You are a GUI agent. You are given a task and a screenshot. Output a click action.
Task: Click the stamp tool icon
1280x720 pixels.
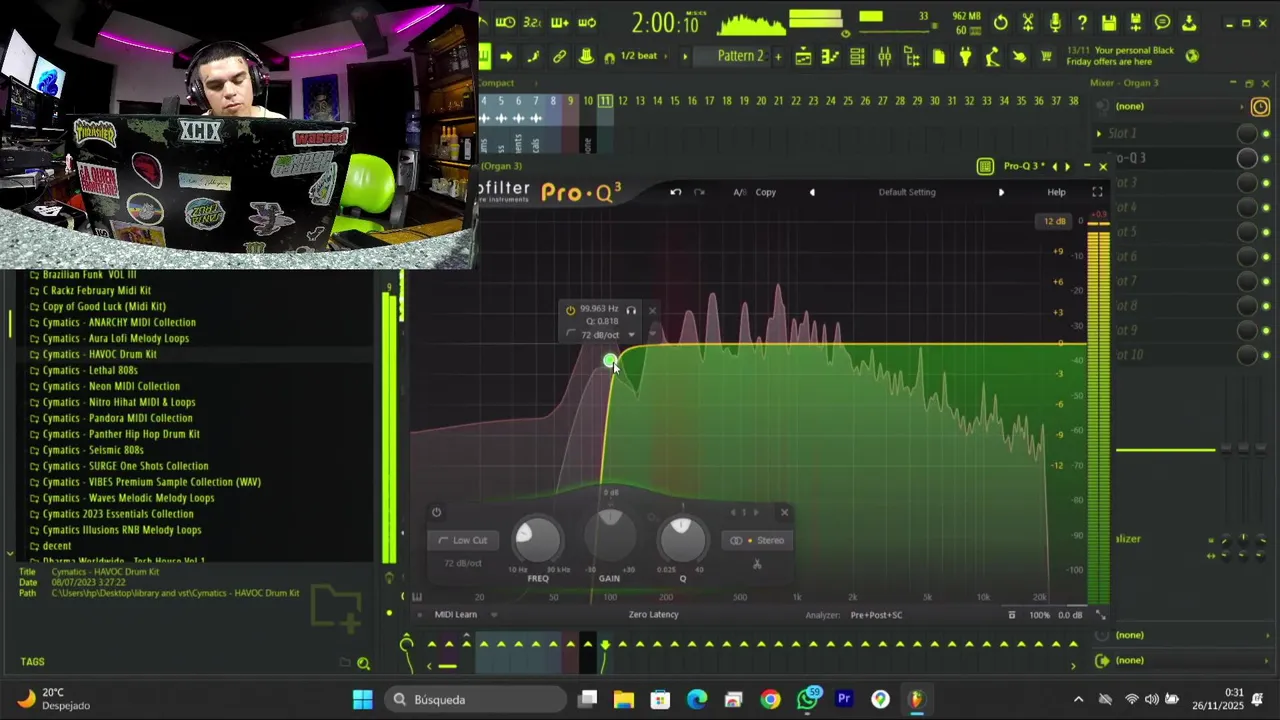tap(586, 56)
